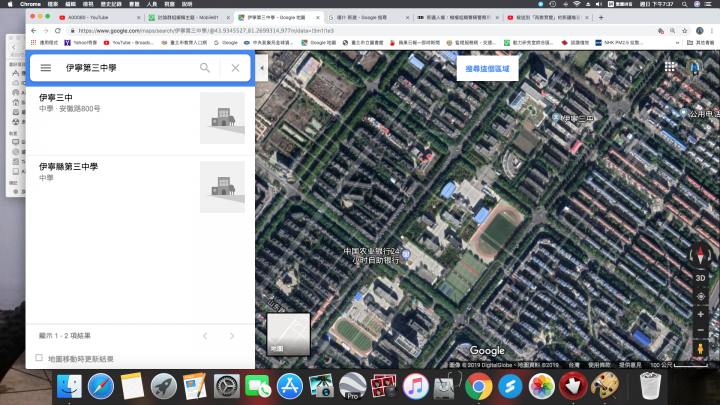The width and height of the screenshot is (720, 405).
Task: Open the Yahoo bookmark in bookmarks bar
Action: (x=80, y=43)
